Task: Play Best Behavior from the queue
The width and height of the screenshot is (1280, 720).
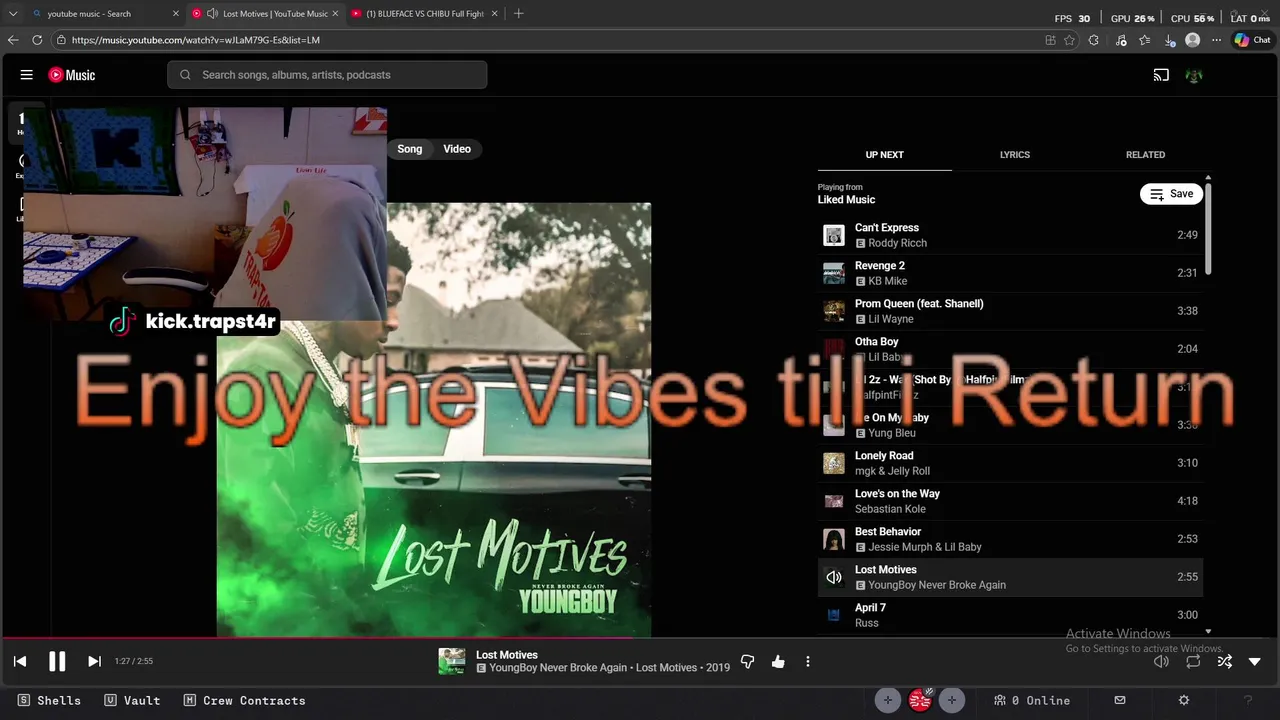Action: tap(1010, 539)
